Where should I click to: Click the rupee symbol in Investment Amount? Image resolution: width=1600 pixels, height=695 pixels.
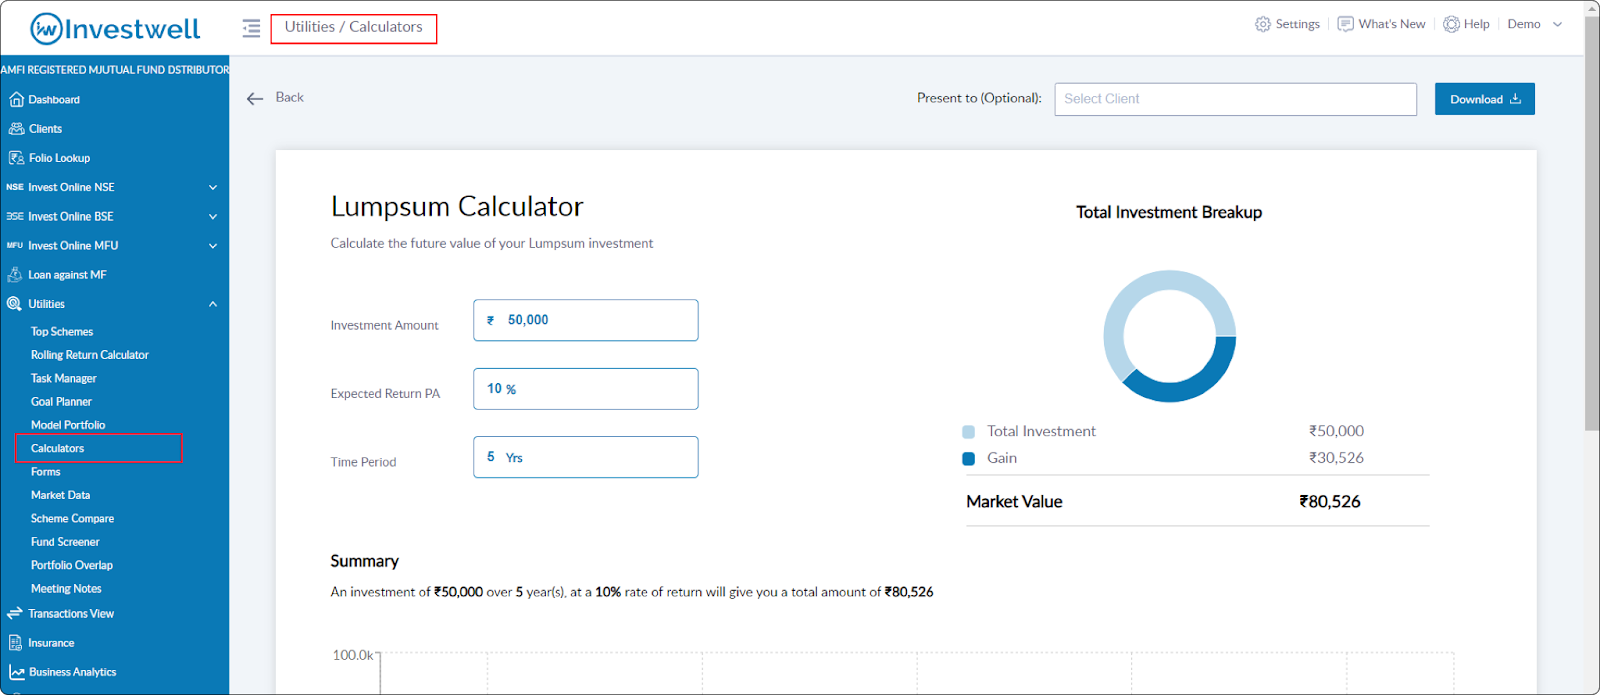tap(491, 321)
